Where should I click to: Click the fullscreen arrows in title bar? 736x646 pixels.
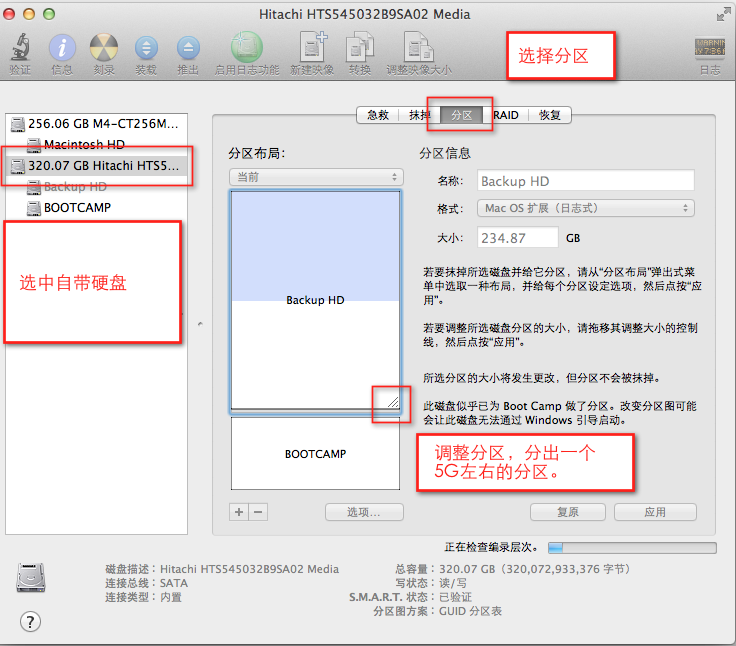click(x=723, y=15)
